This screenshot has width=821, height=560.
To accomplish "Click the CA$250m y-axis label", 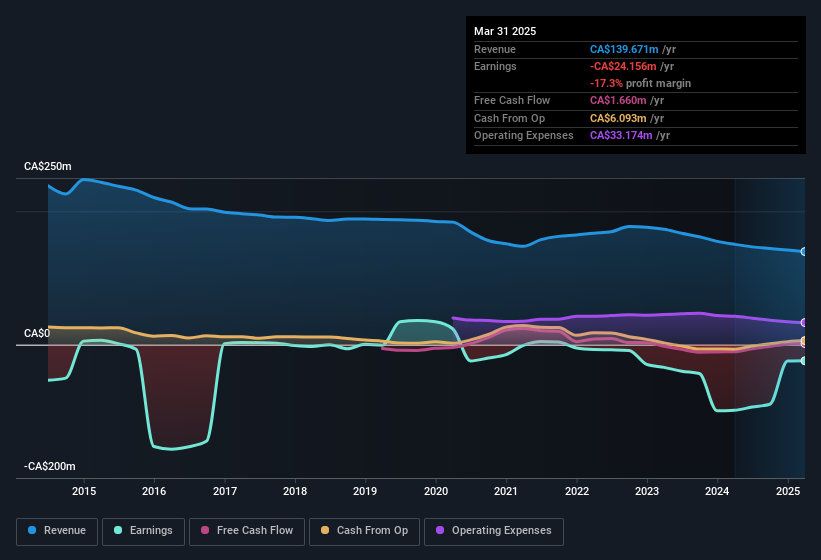I will (48, 166).
